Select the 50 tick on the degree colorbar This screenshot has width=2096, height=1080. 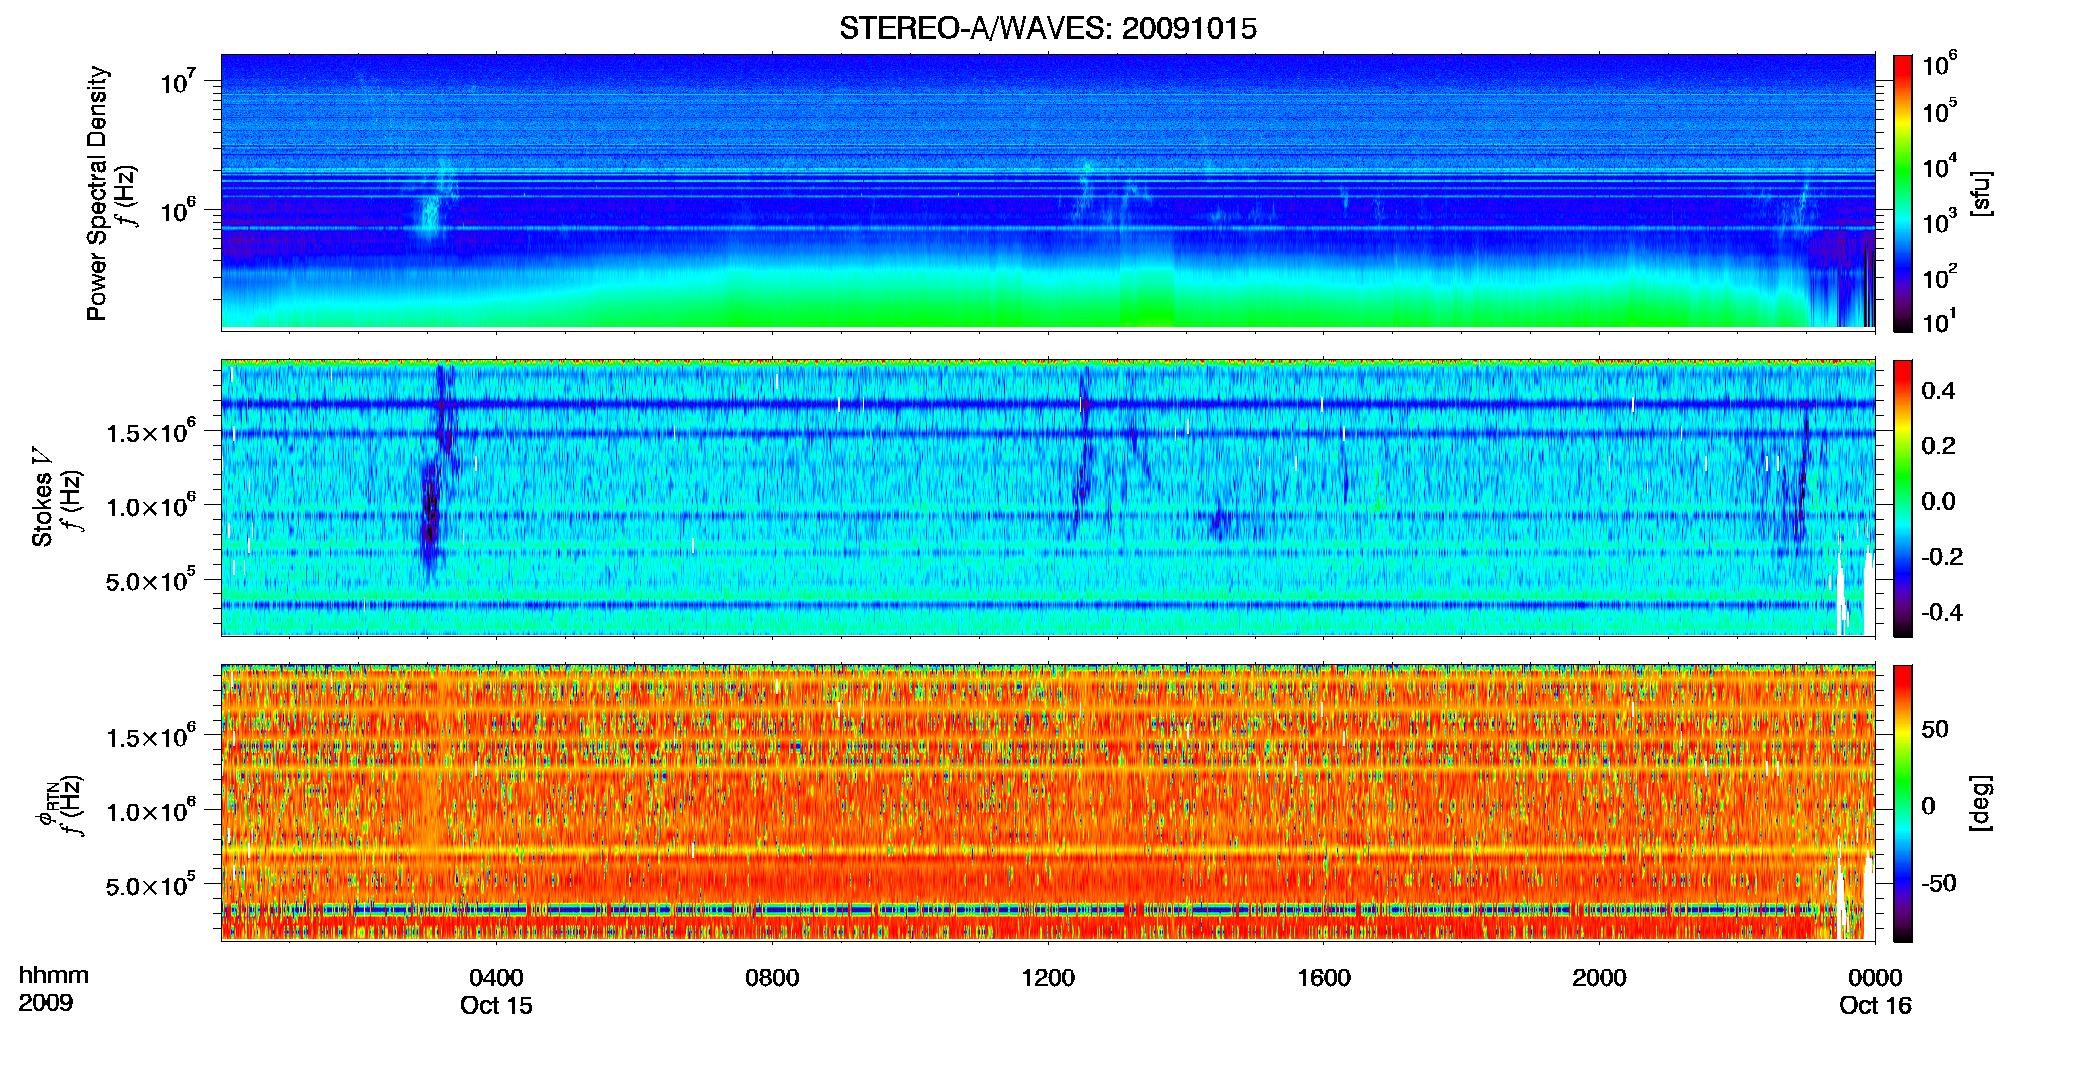pos(1935,729)
